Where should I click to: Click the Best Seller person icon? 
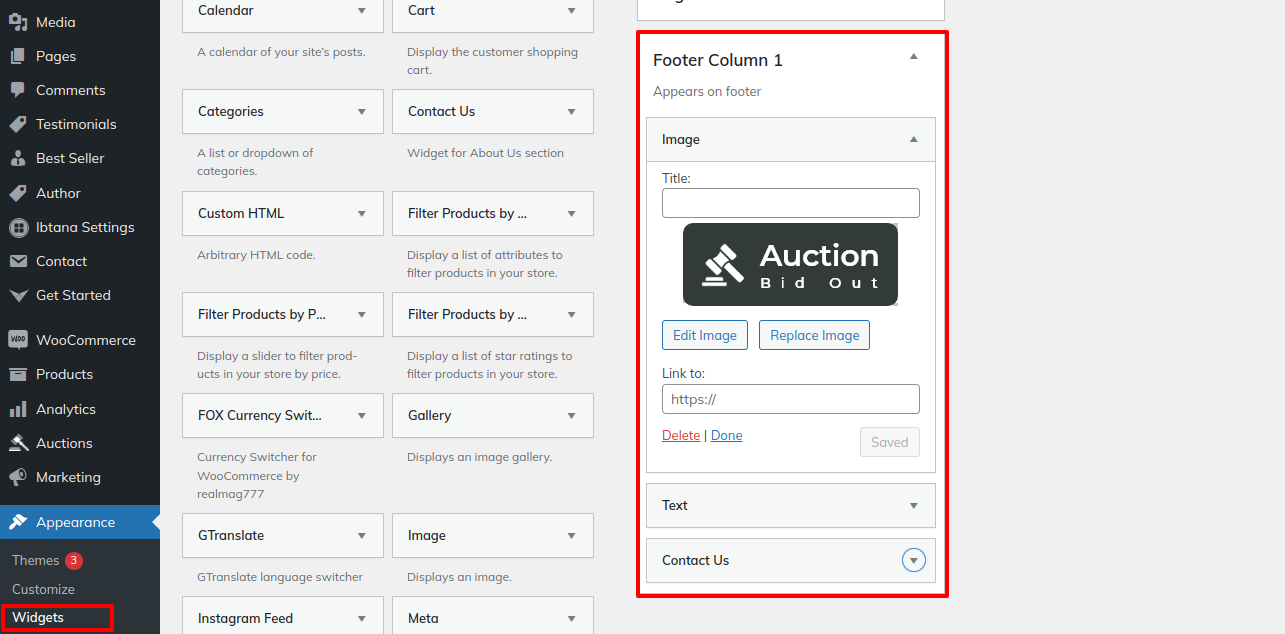pyautogui.click(x=18, y=159)
